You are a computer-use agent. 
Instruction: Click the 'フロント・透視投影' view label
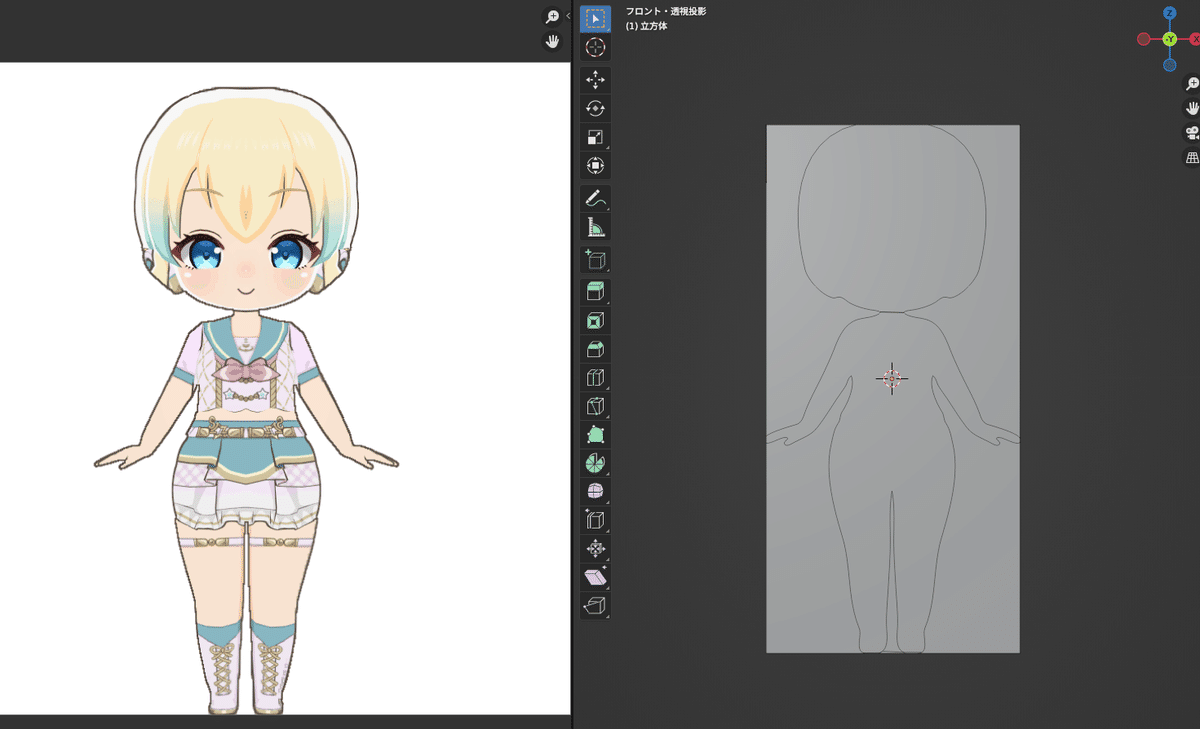click(666, 12)
